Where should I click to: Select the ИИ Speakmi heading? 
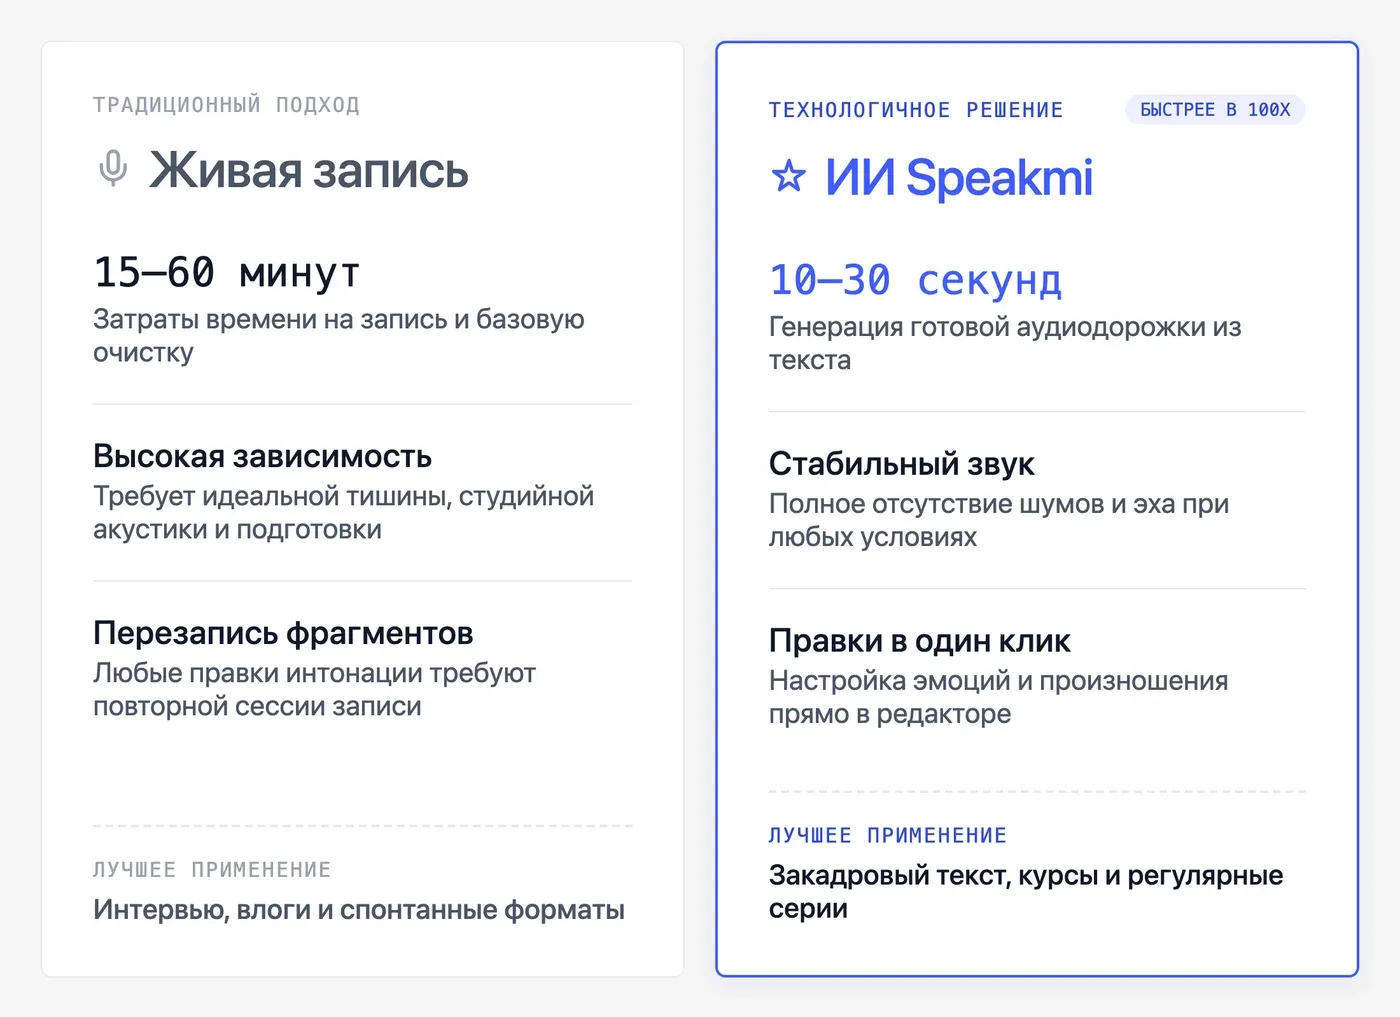pyautogui.click(x=959, y=178)
